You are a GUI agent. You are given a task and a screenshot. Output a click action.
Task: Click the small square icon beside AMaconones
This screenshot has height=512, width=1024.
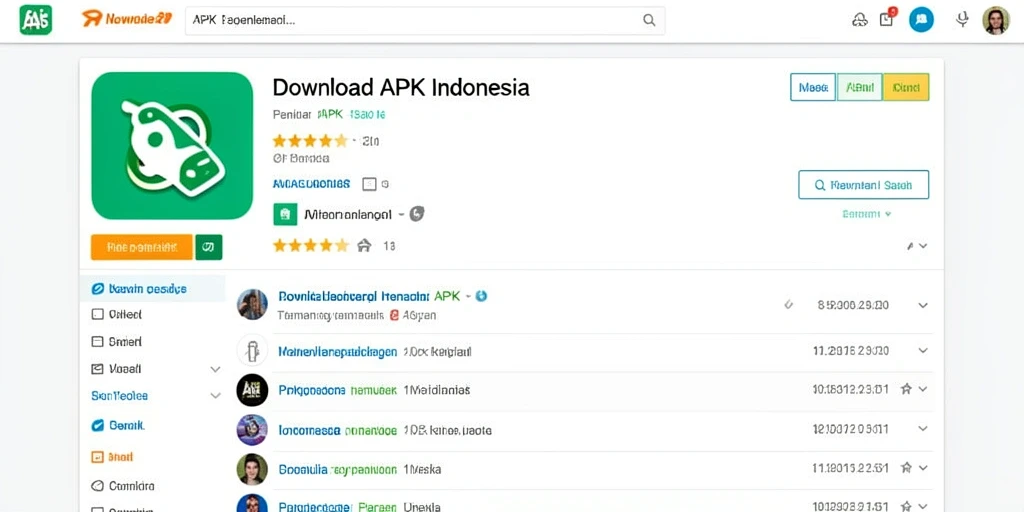point(369,184)
